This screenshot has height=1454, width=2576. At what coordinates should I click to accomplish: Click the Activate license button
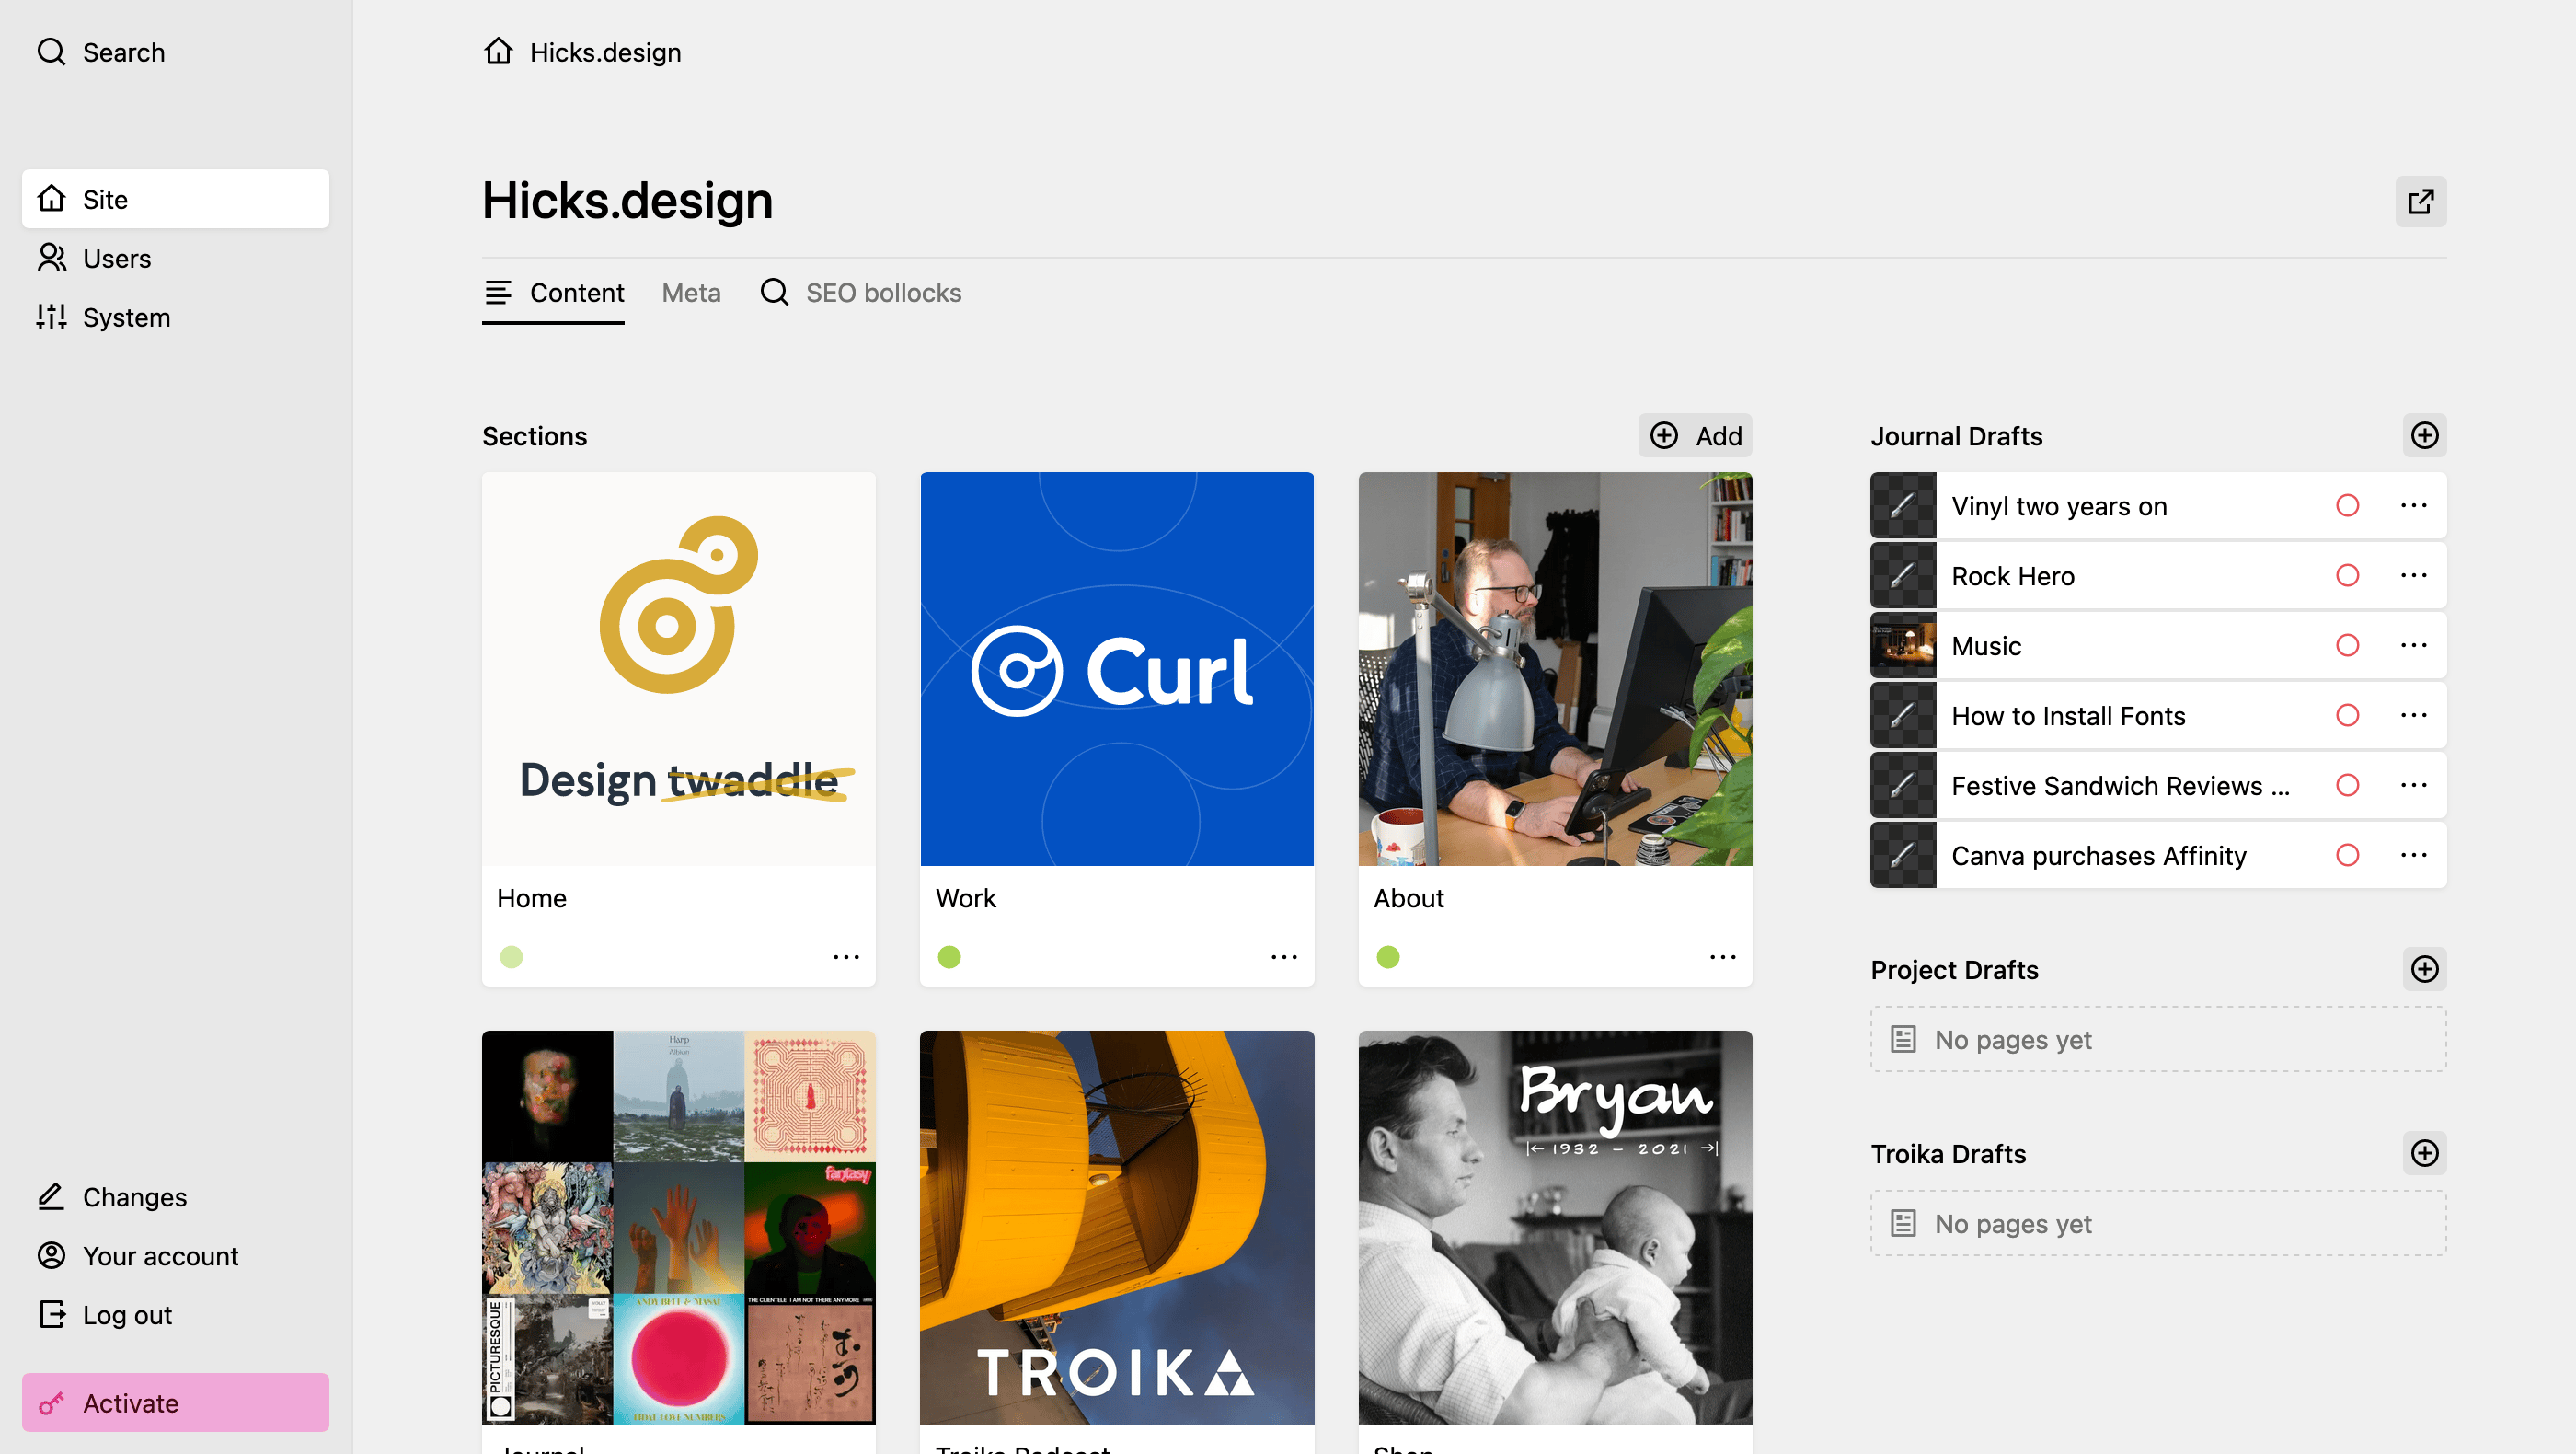pyautogui.click(x=175, y=1402)
